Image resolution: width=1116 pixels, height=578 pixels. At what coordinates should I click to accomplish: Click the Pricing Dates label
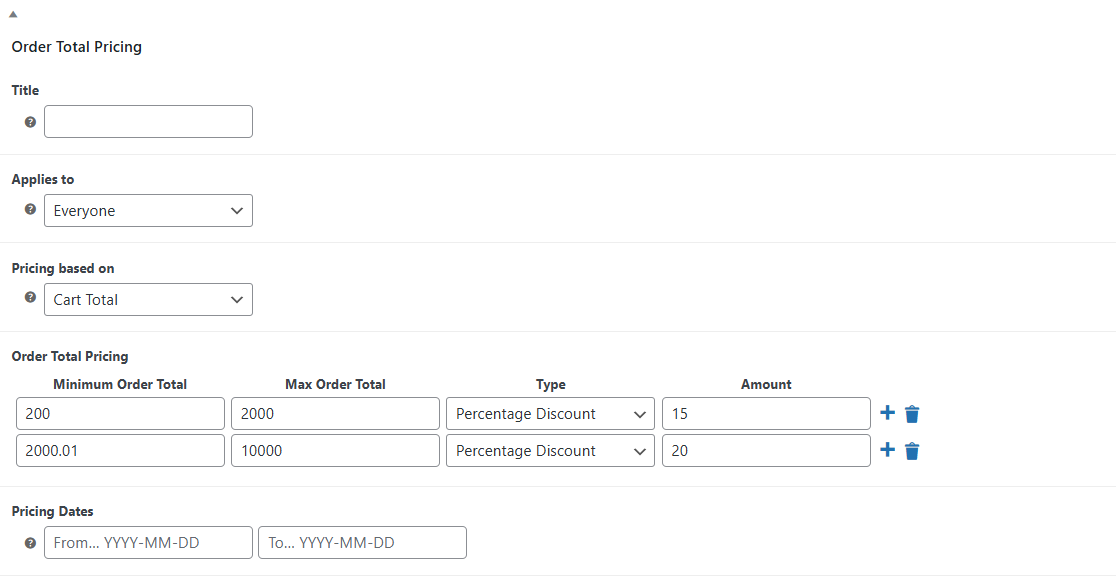[53, 511]
